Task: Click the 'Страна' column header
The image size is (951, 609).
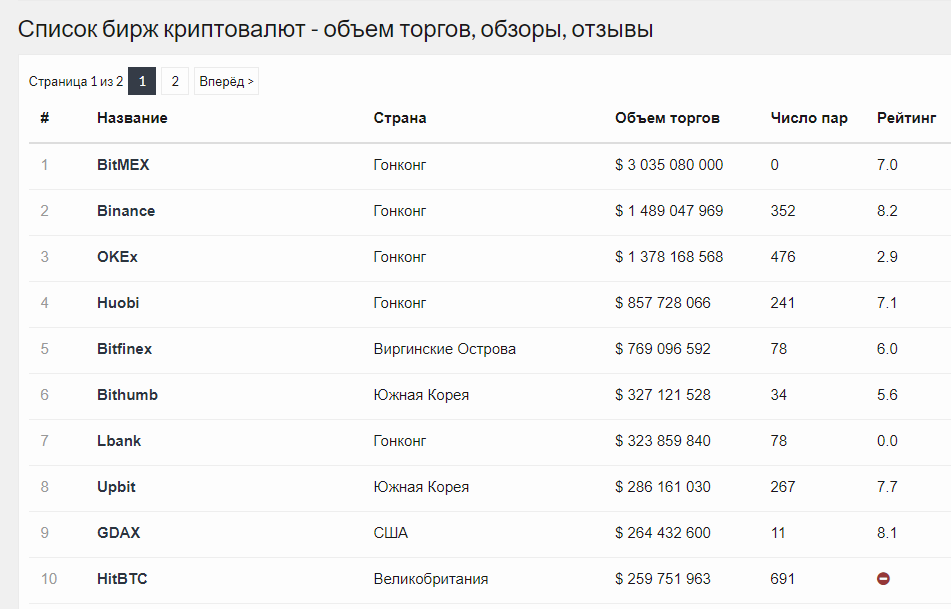Action: [x=400, y=118]
